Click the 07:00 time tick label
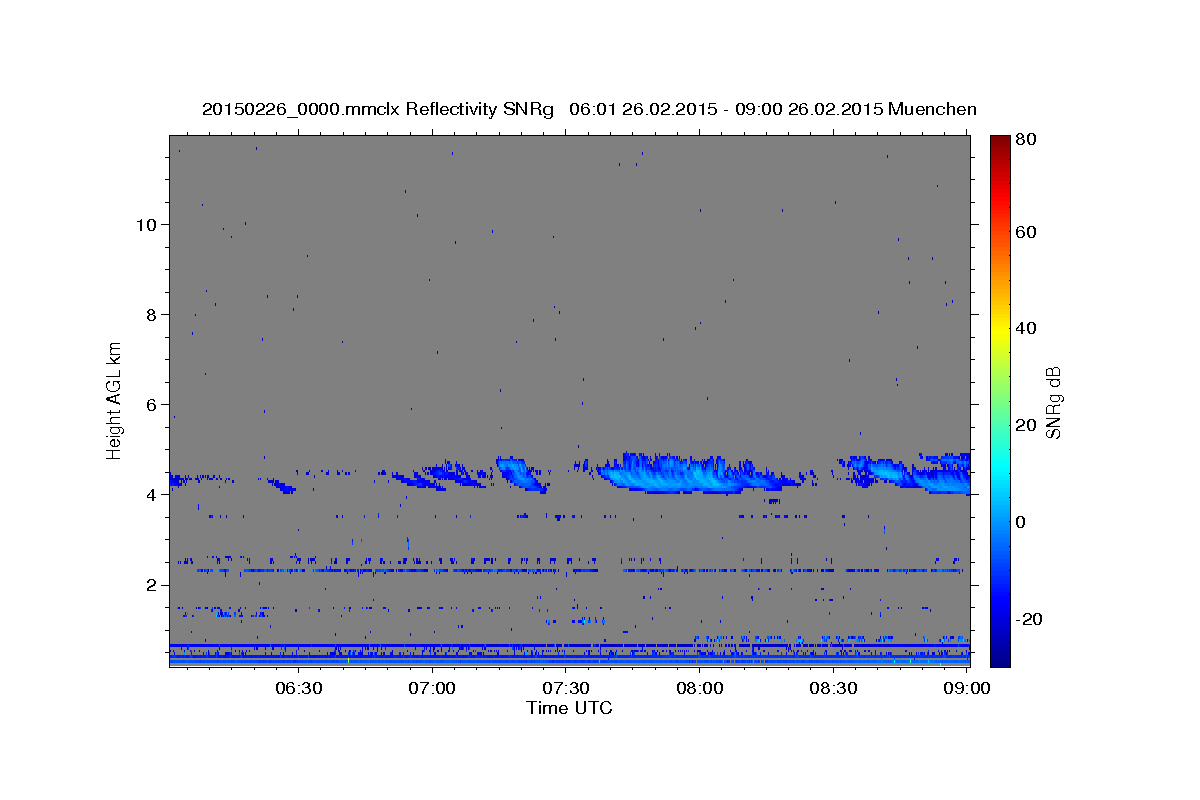The height and width of the screenshot is (800, 1200). (x=433, y=689)
